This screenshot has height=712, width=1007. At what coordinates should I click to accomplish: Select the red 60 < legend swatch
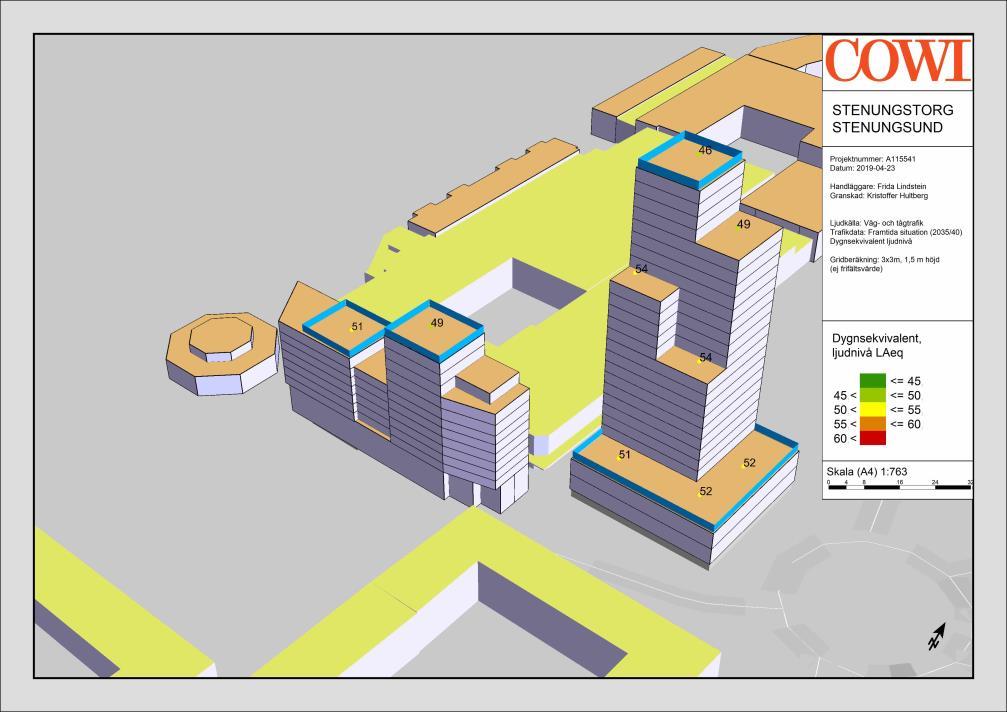click(873, 438)
